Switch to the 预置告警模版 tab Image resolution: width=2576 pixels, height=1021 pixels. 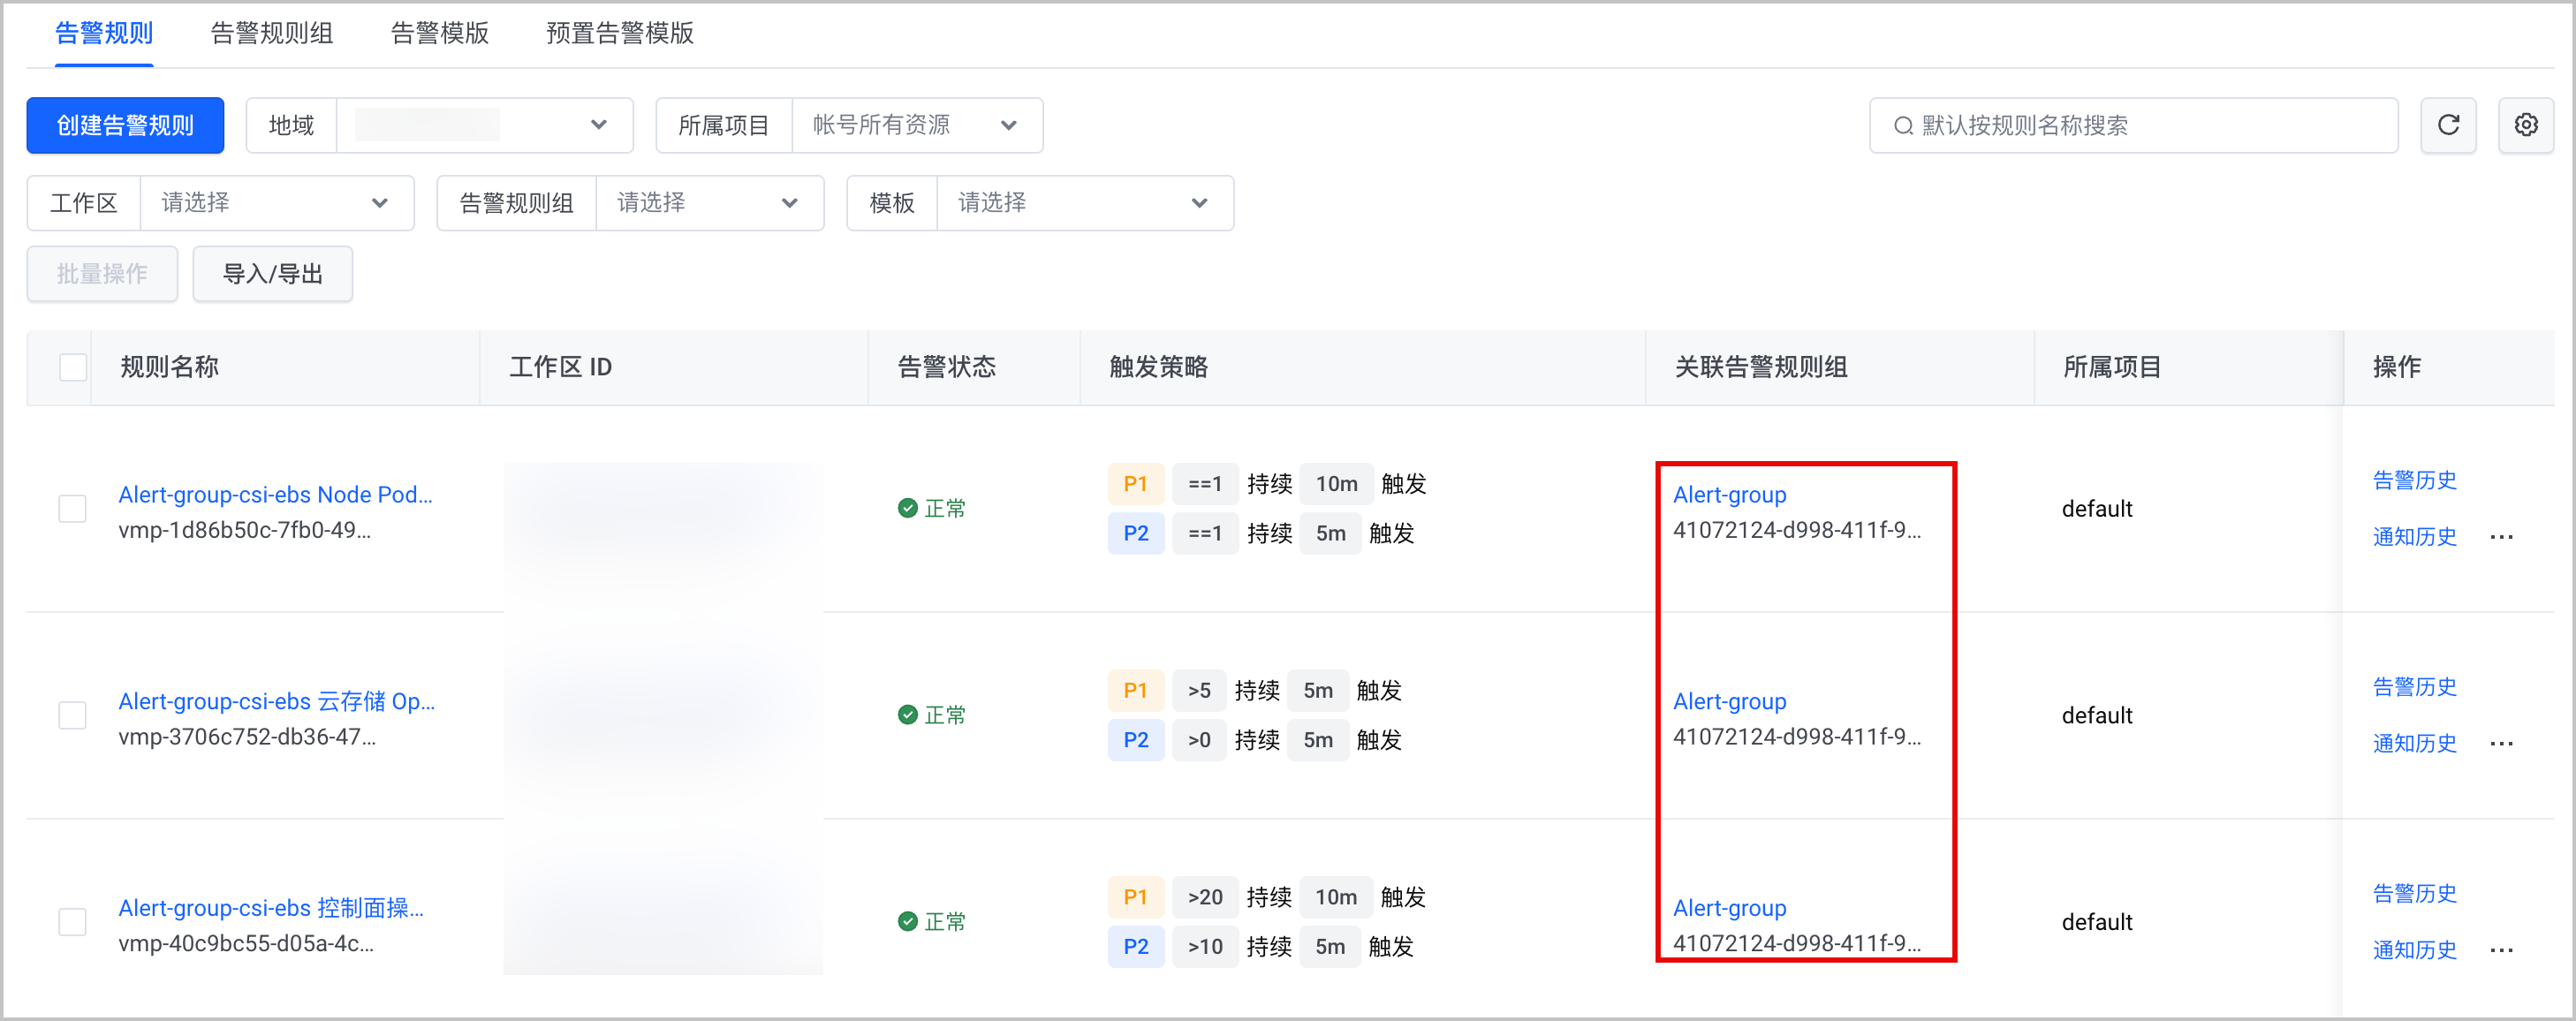pyautogui.click(x=619, y=33)
